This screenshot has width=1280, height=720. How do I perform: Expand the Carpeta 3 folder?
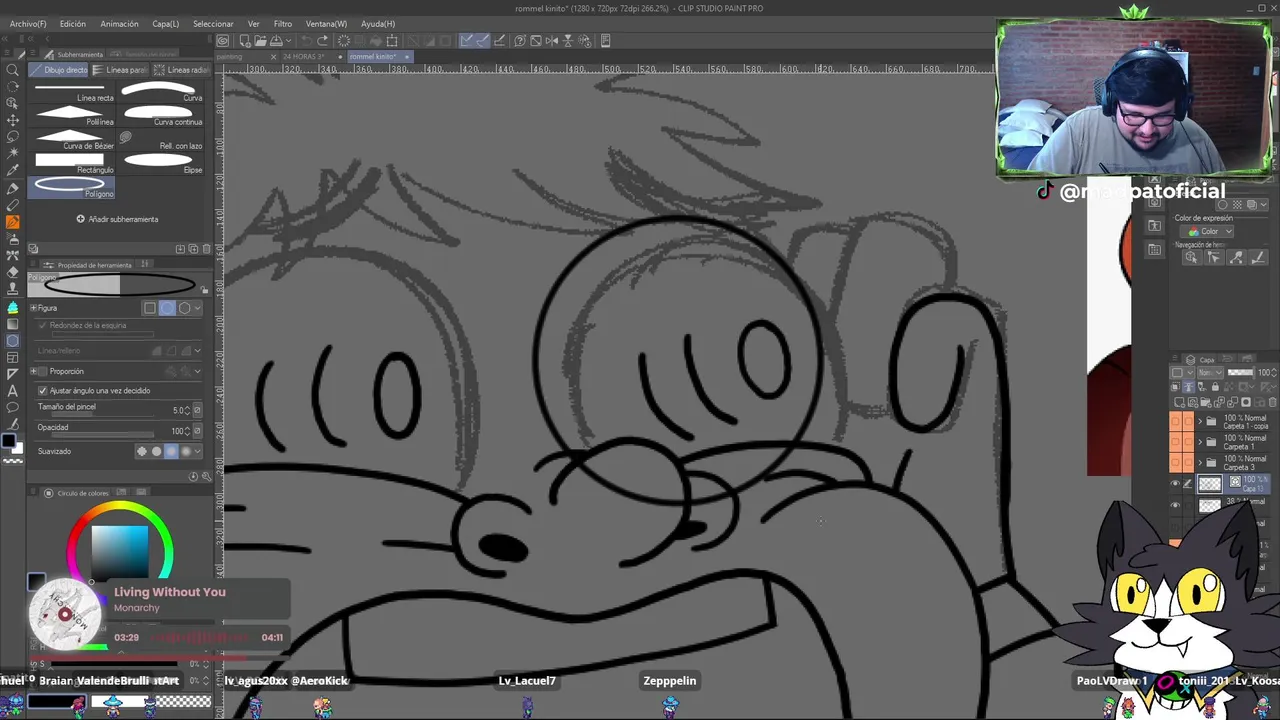point(1202,463)
